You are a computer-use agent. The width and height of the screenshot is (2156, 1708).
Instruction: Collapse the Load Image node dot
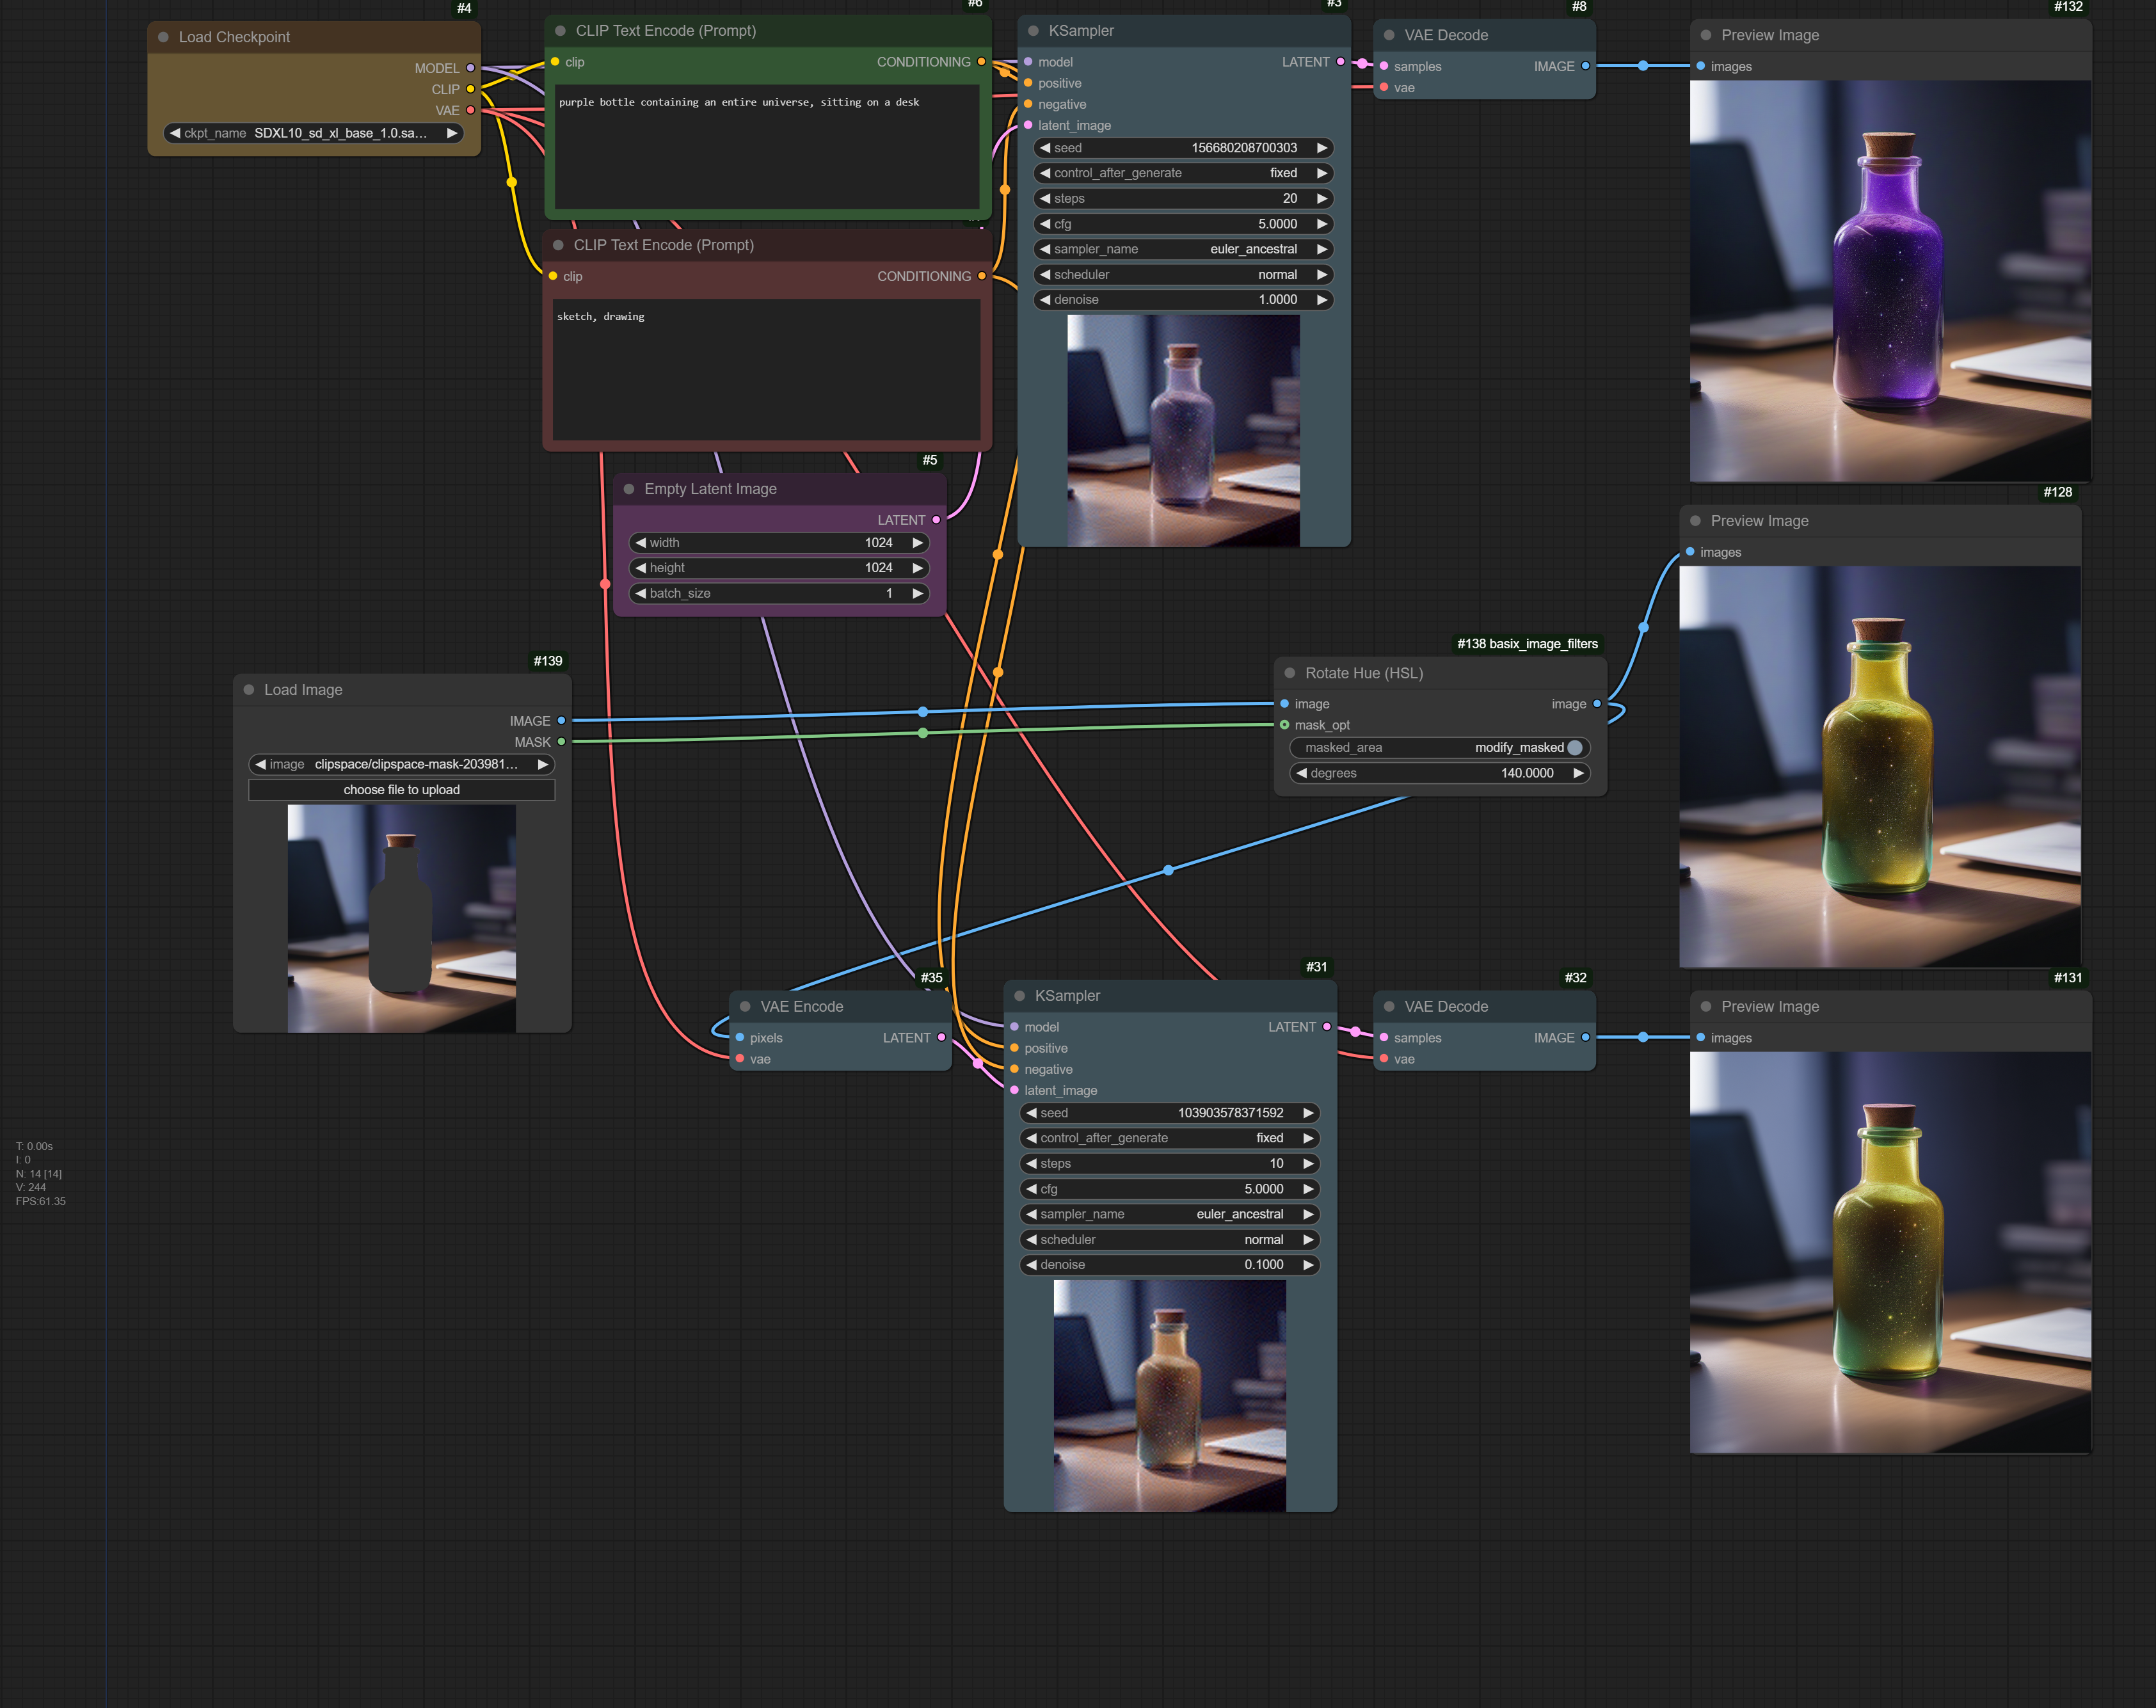(x=249, y=690)
